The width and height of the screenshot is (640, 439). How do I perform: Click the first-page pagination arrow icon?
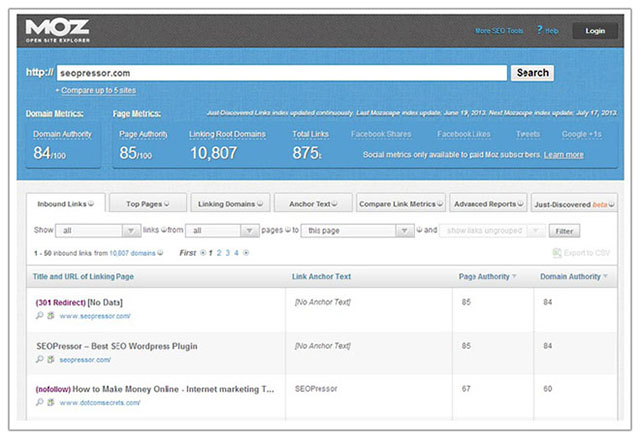pos(203,253)
